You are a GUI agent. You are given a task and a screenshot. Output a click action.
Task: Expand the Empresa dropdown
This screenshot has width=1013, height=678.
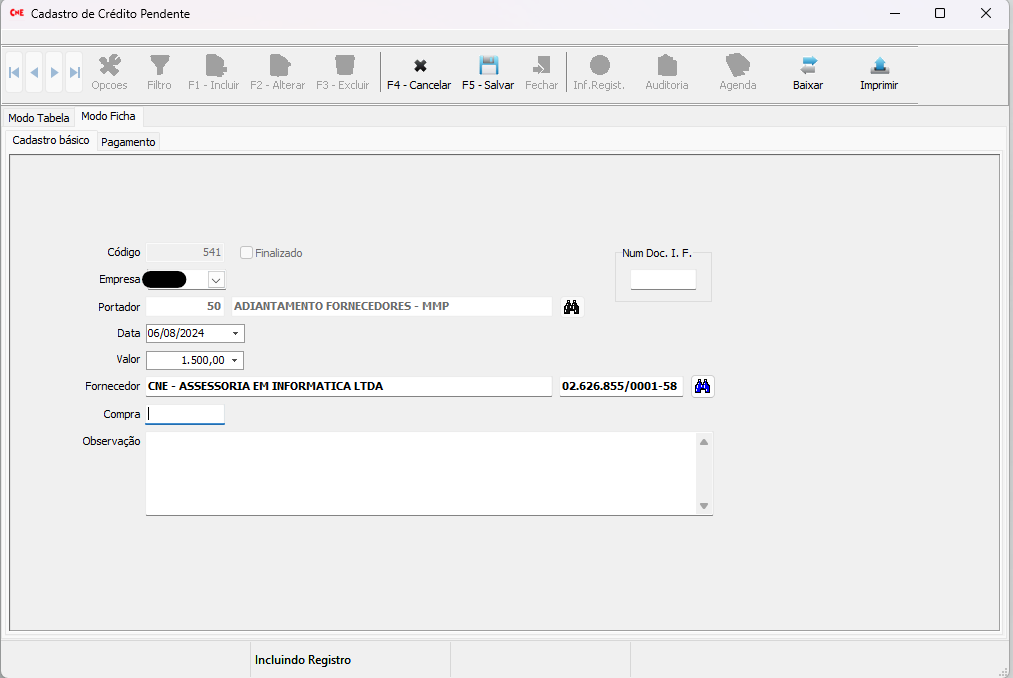(216, 280)
